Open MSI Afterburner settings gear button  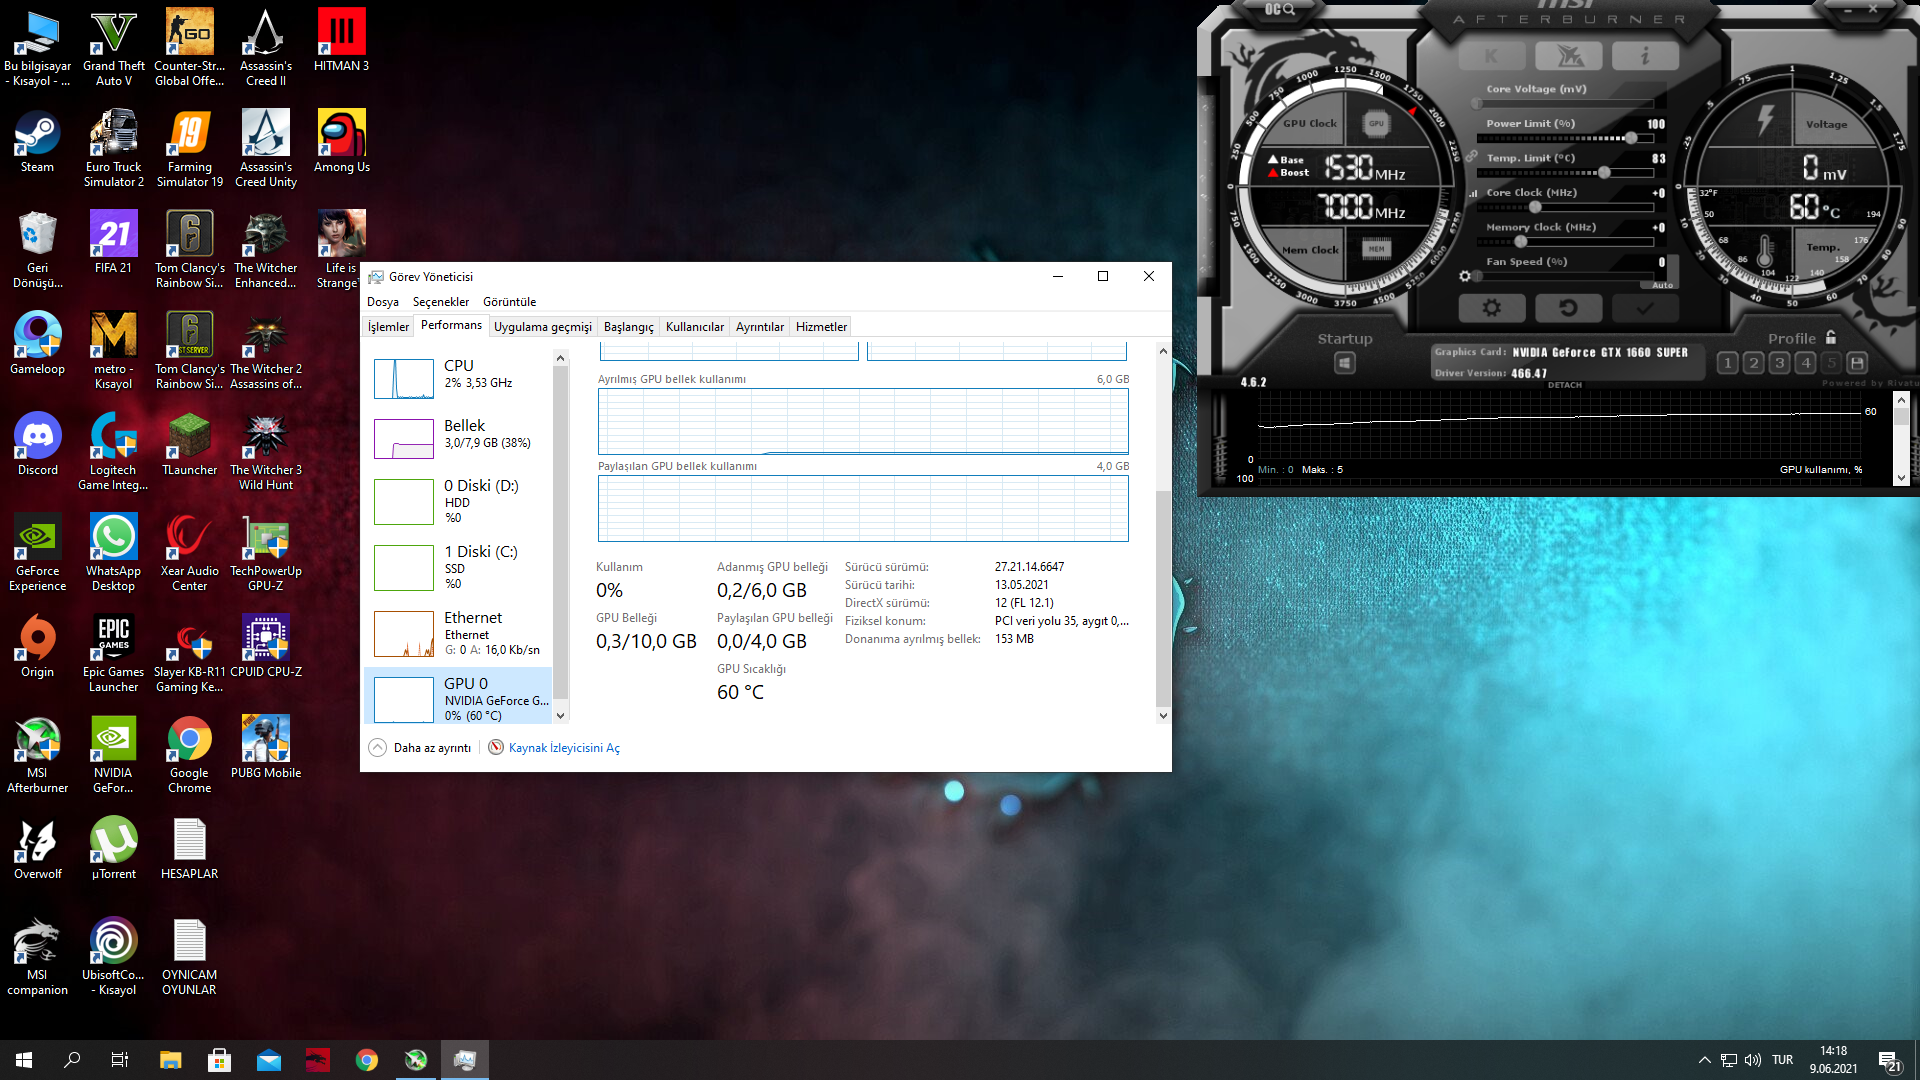(x=1491, y=308)
